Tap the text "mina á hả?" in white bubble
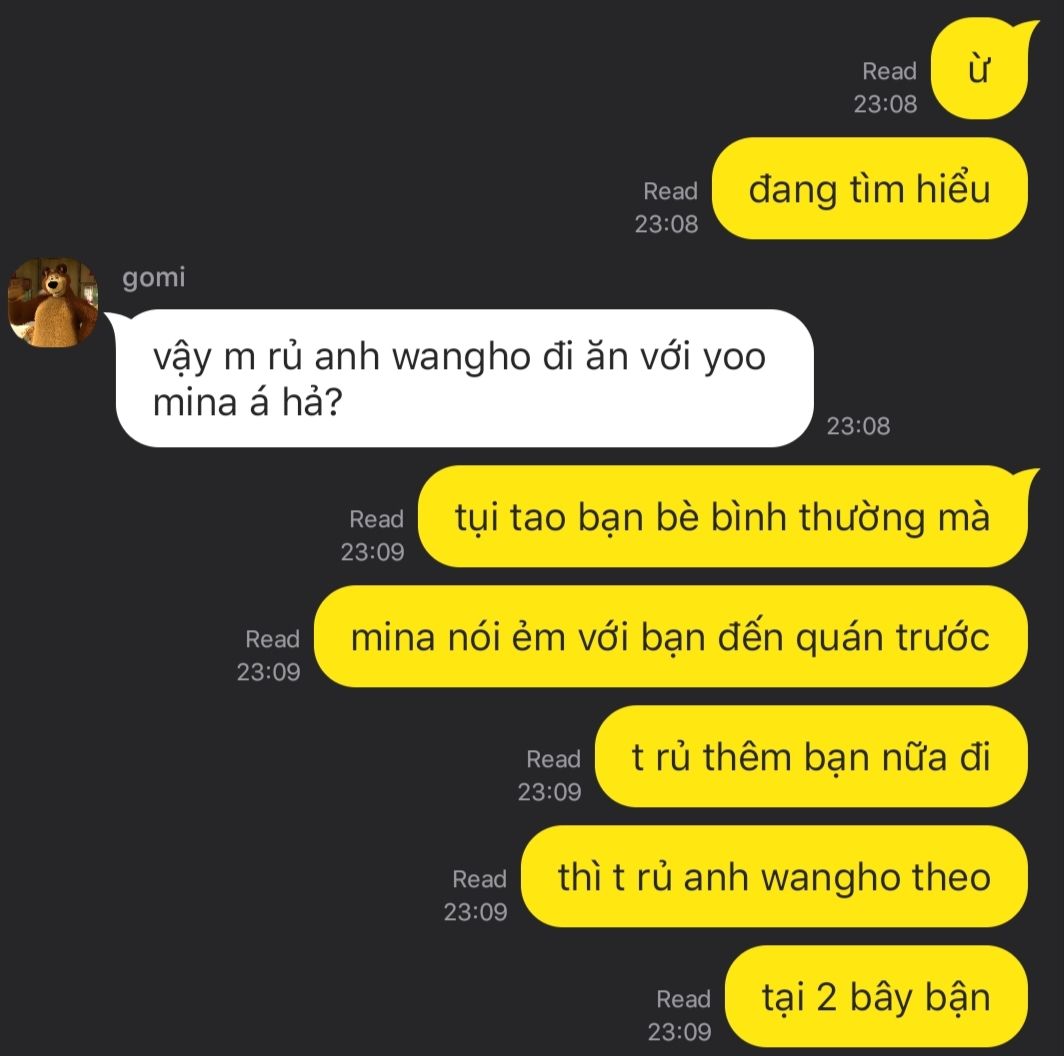Viewport: 1064px width, 1056px height. [x=248, y=402]
